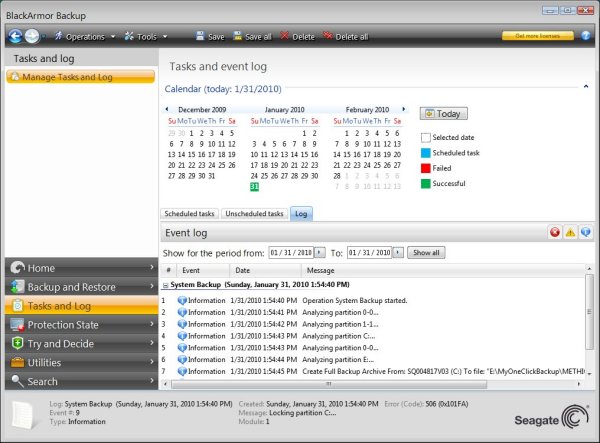Select Manage Tasks and Log
Screen dimensions: 600x443
(81, 77)
